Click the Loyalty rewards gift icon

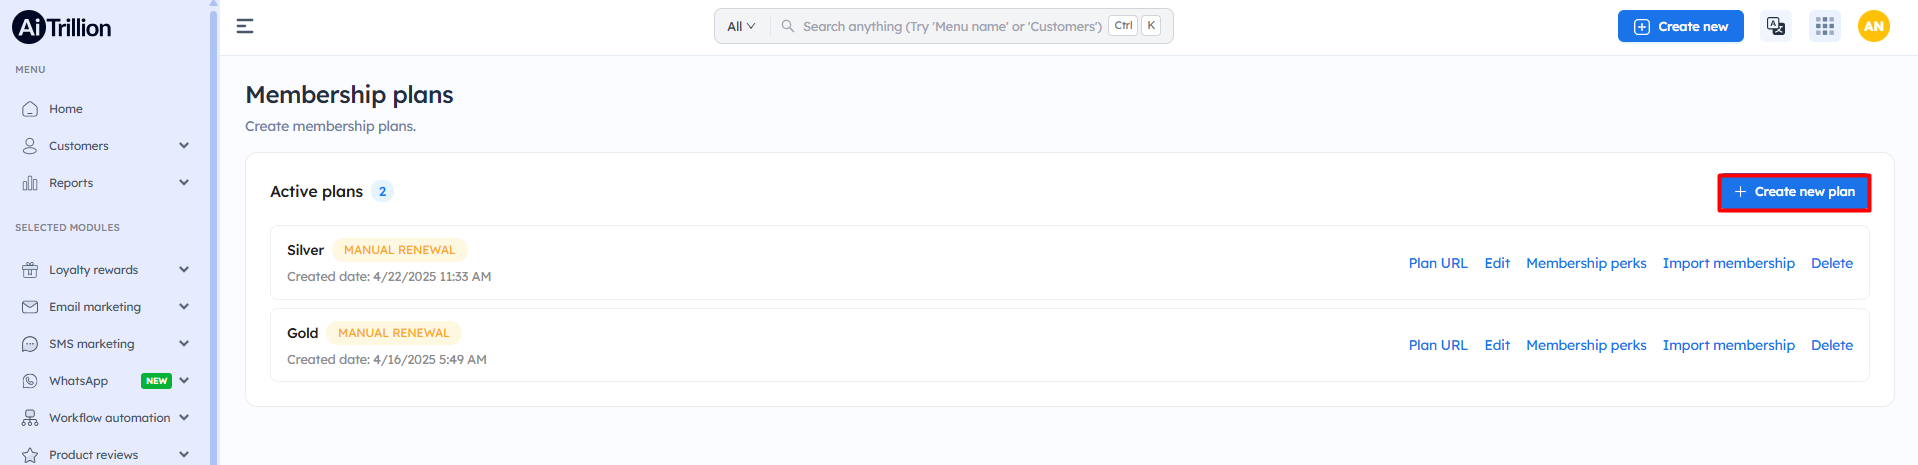(30, 270)
